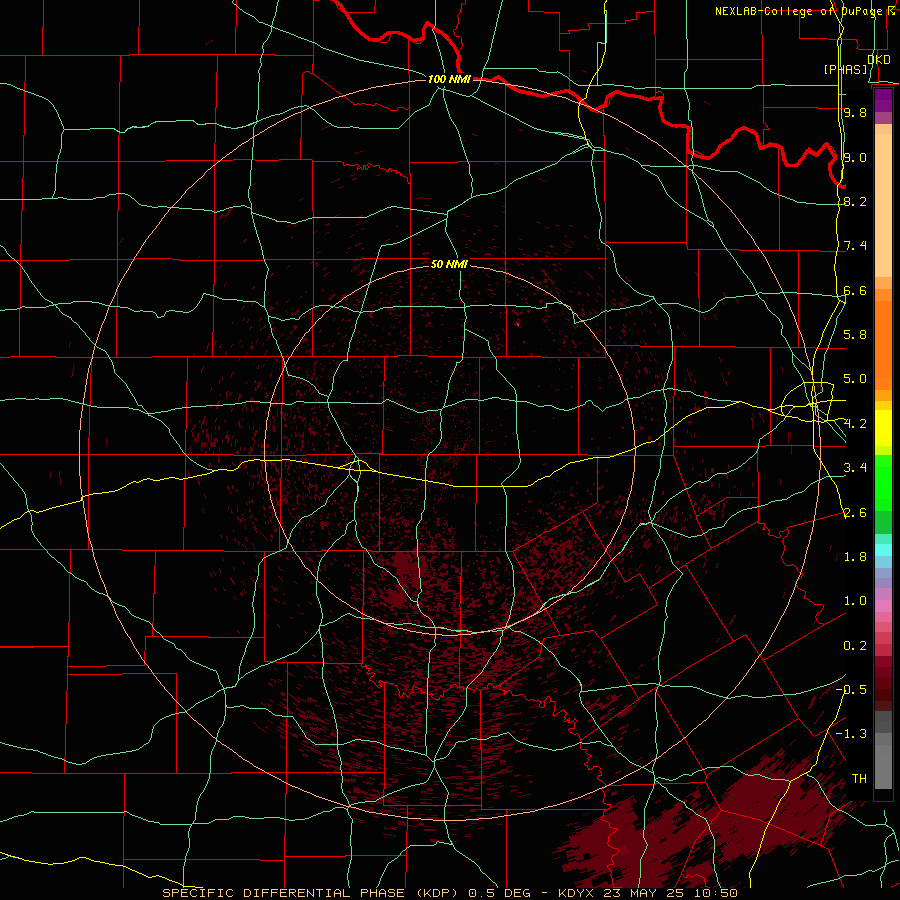The height and width of the screenshot is (900, 900).
Task: Click the 2.6 scale value
Action: click(855, 513)
